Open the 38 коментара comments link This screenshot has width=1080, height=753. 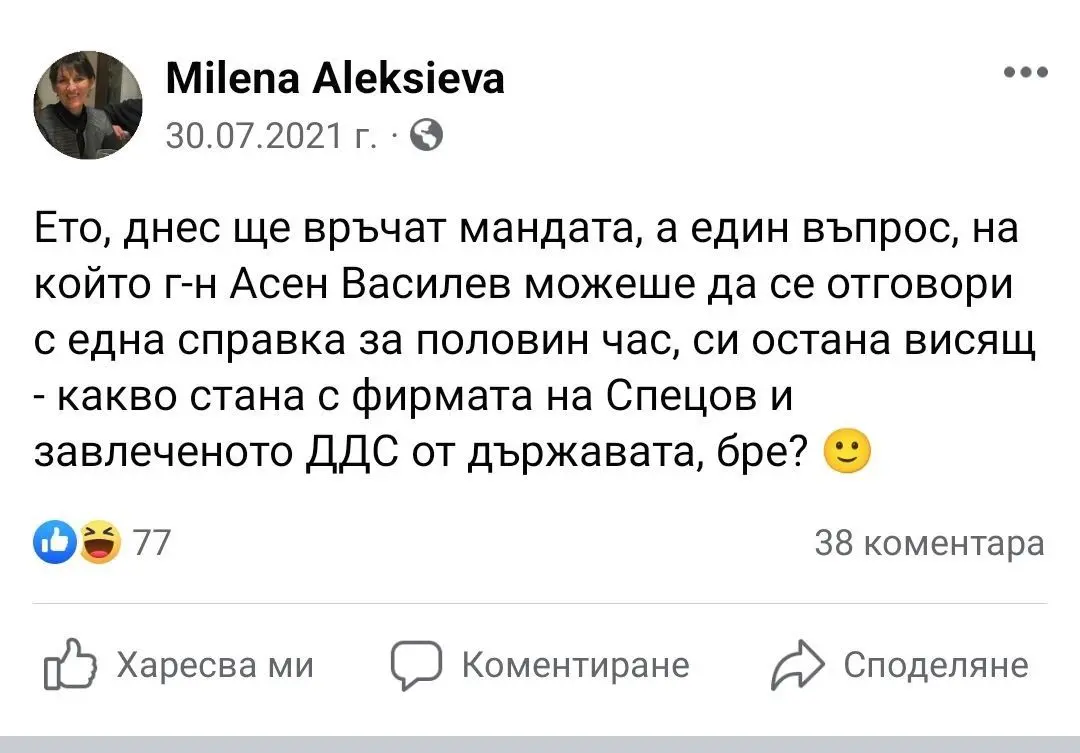[x=929, y=544]
